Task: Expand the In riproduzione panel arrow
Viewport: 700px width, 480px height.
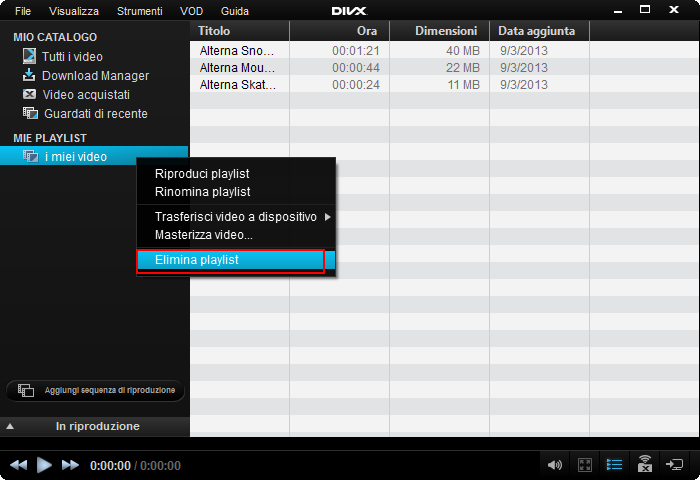Action: (10, 426)
